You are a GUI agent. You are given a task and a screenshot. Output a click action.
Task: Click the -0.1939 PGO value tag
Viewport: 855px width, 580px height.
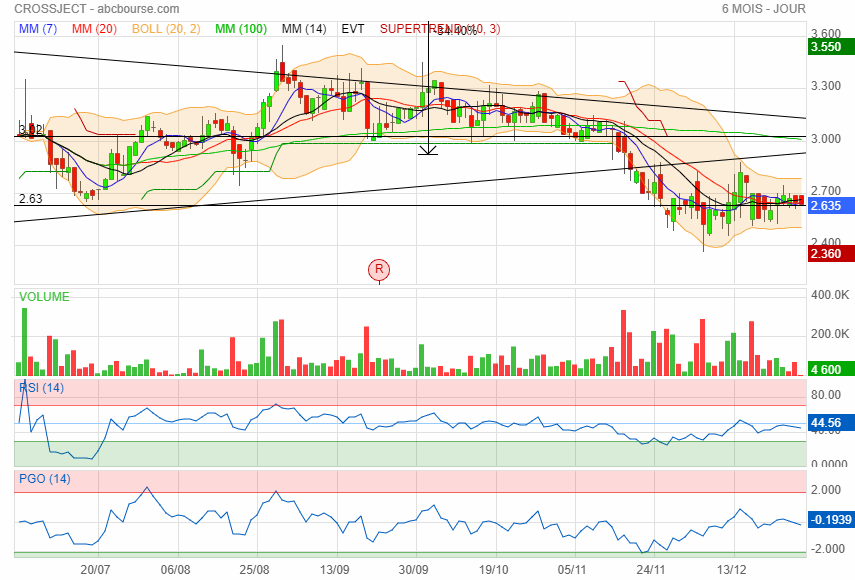tap(830, 519)
